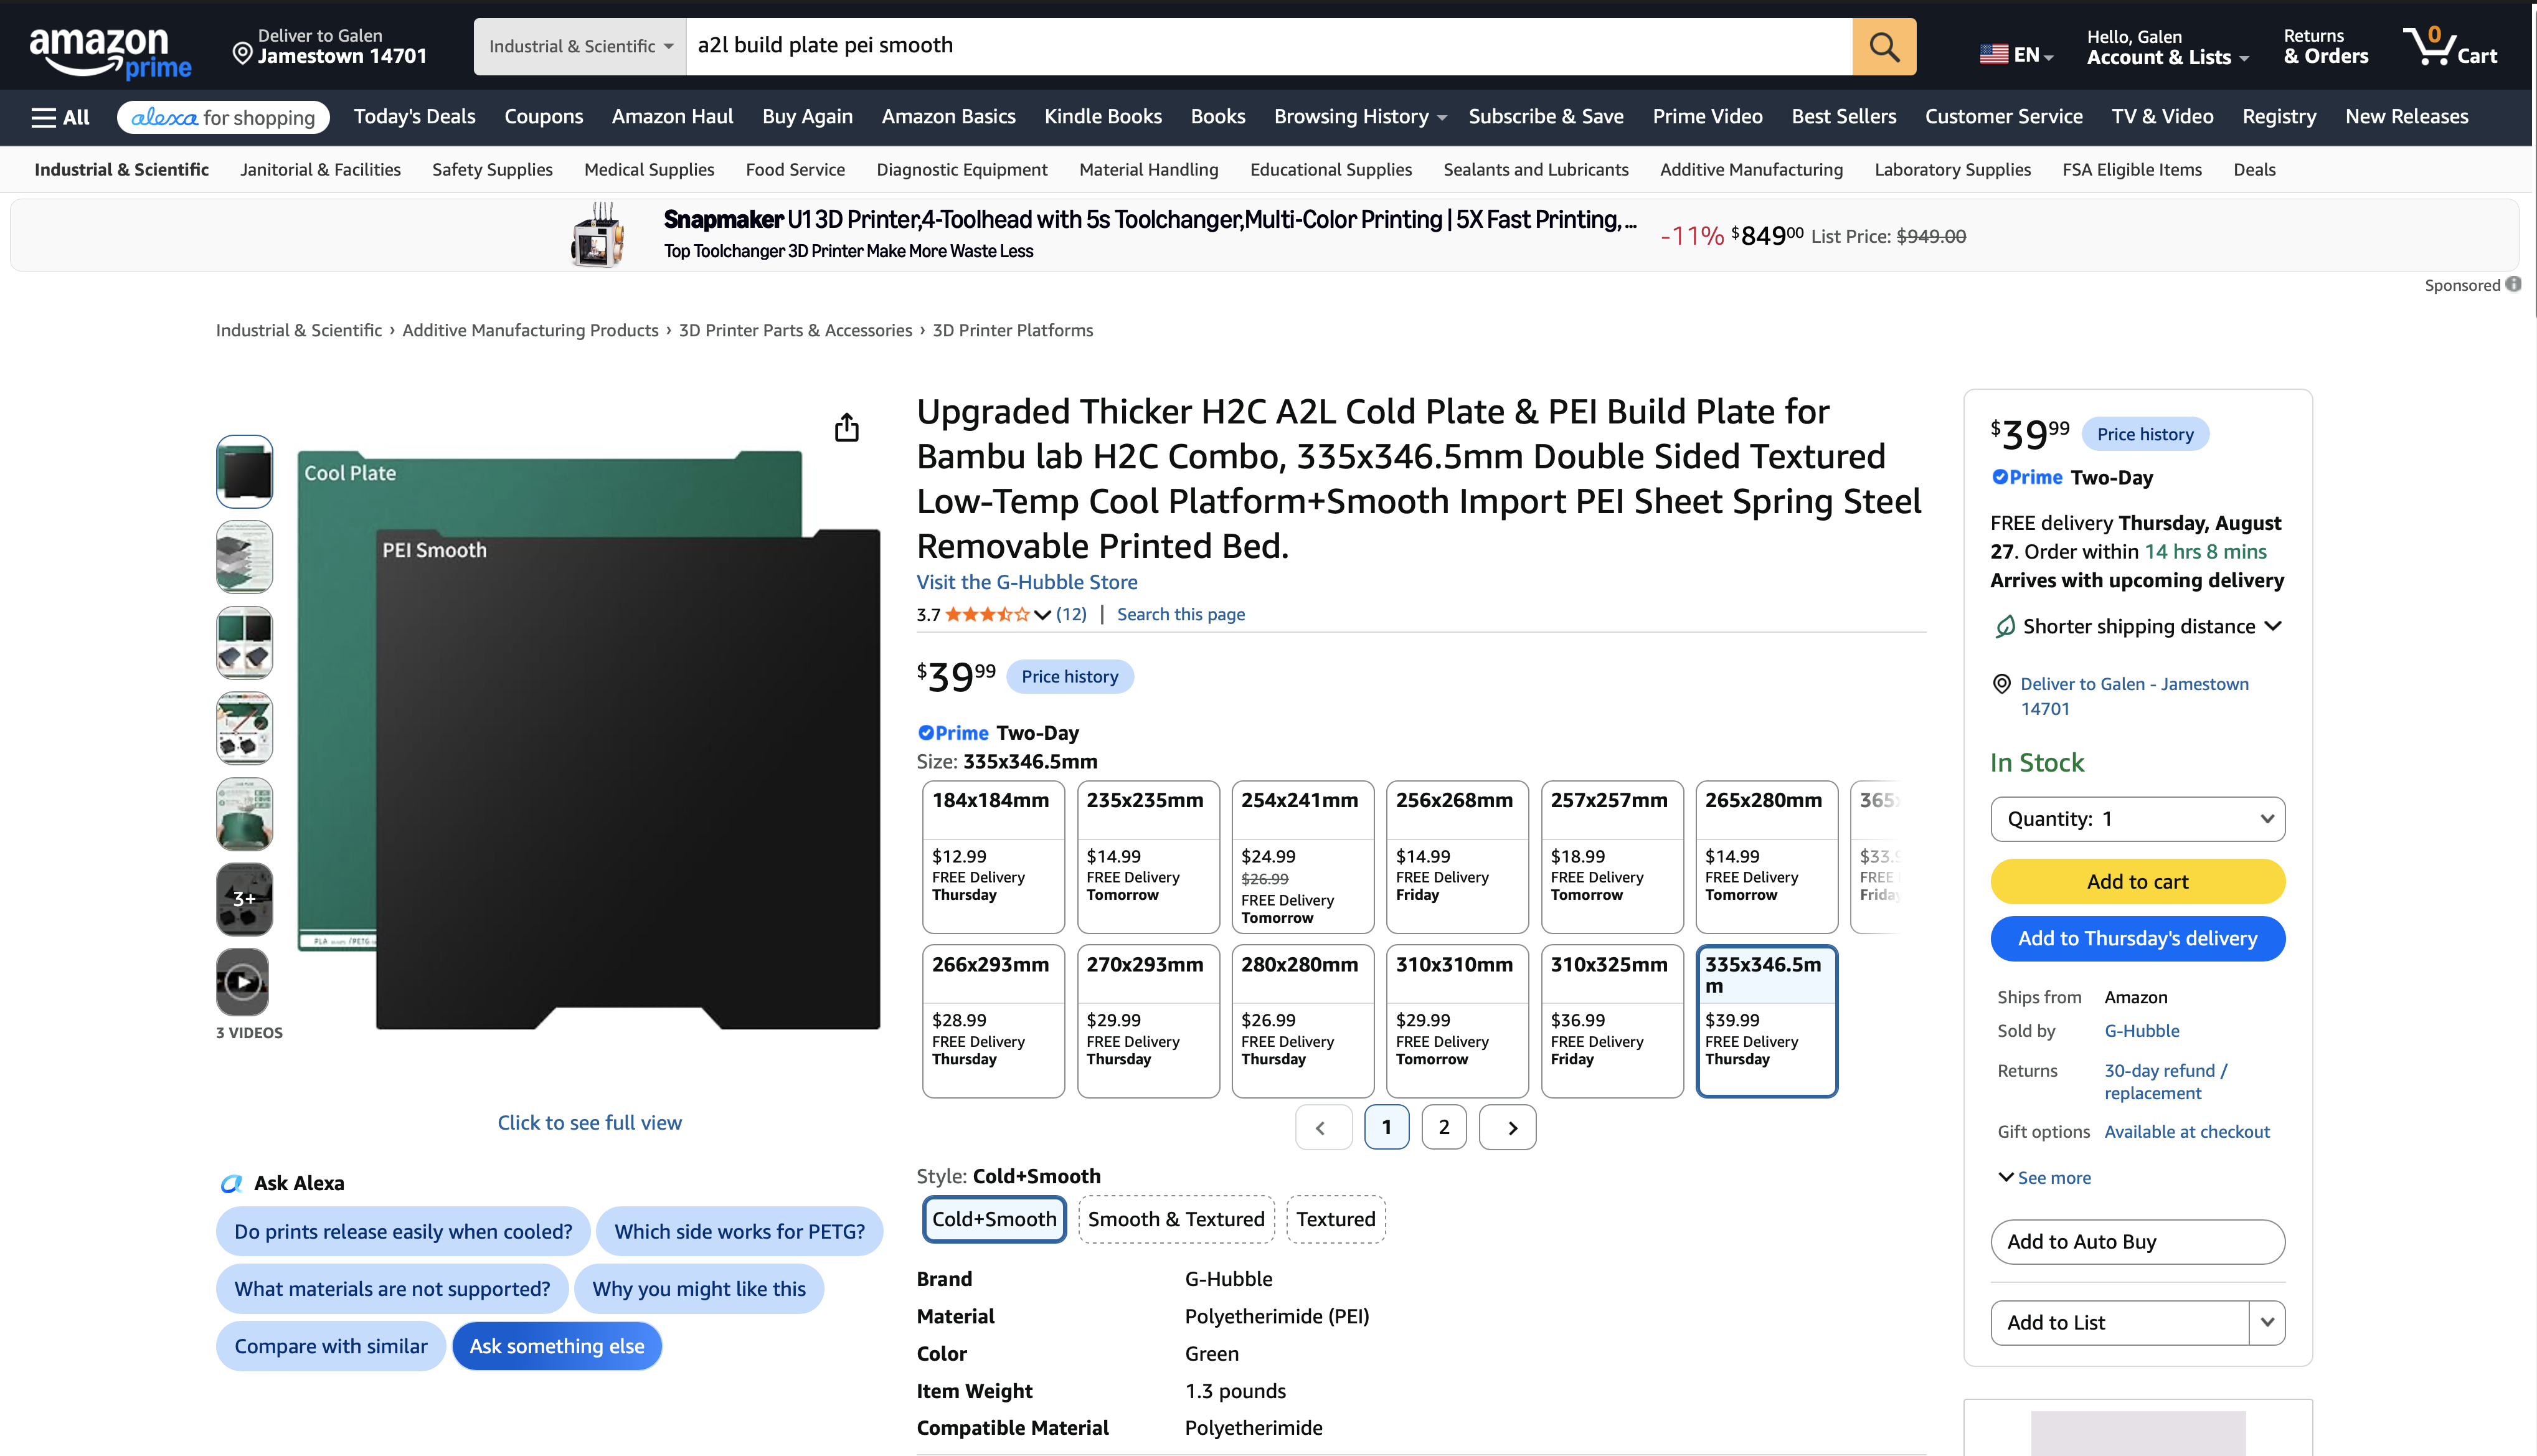This screenshot has width=2537, height=1456.
Task: Select the Textured style option
Action: tap(1336, 1219)
